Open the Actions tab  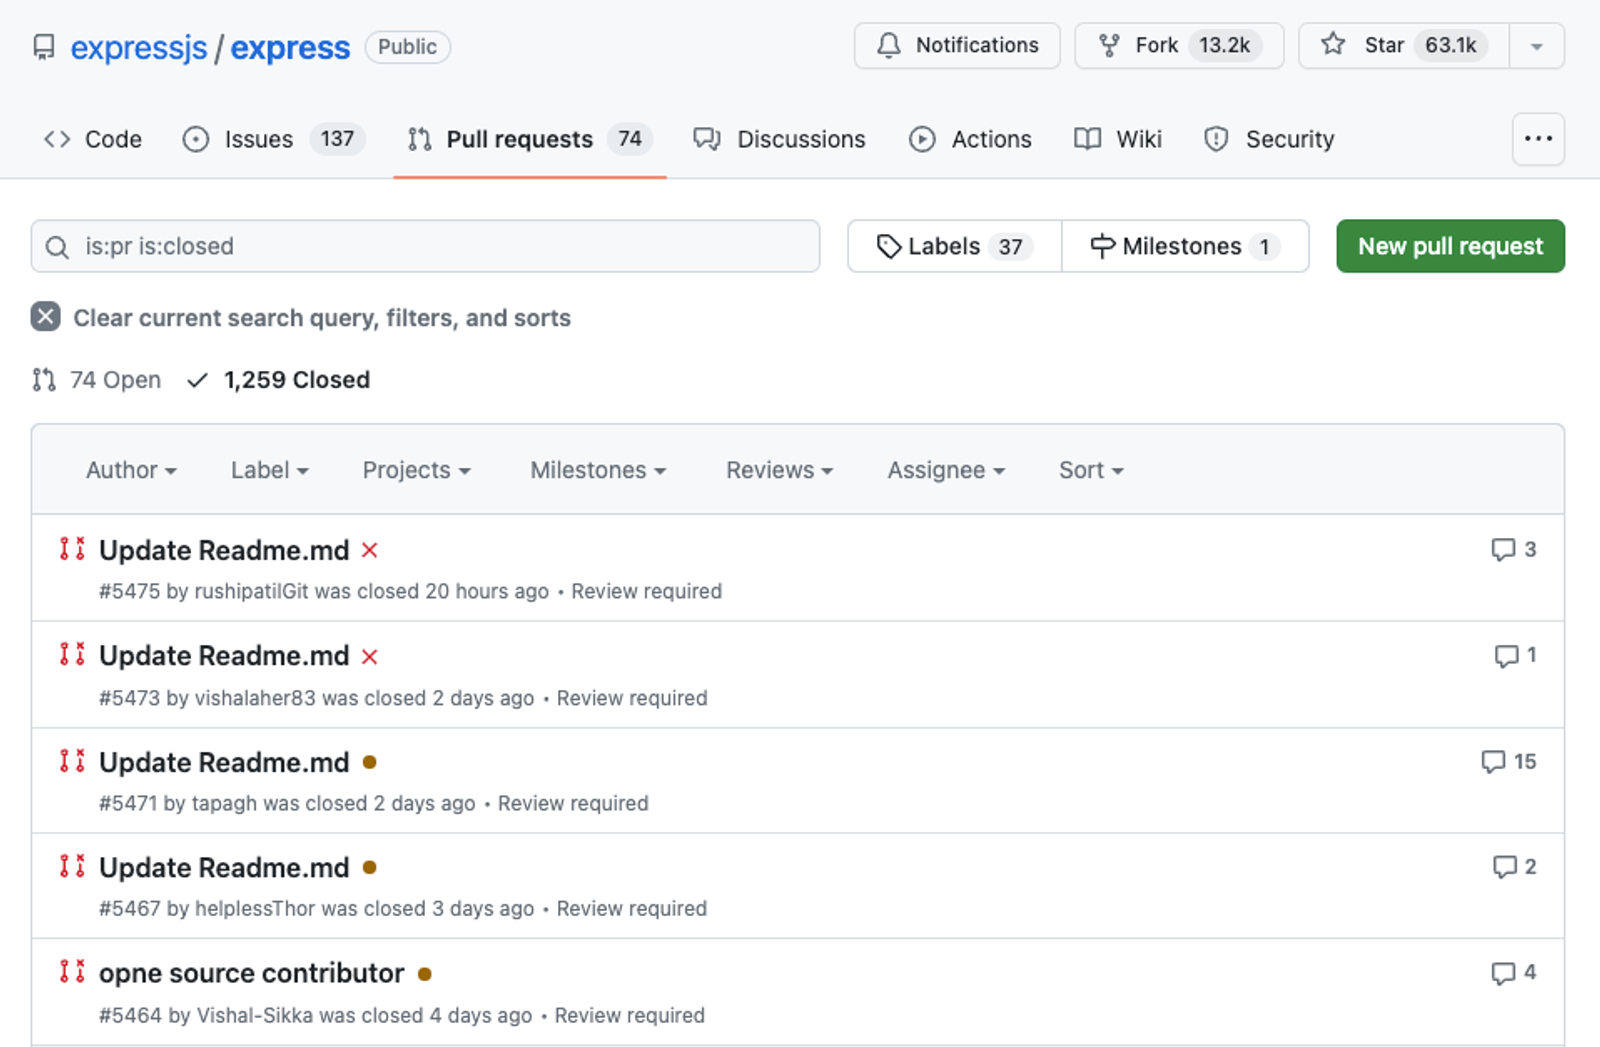(x=970, y=139)
